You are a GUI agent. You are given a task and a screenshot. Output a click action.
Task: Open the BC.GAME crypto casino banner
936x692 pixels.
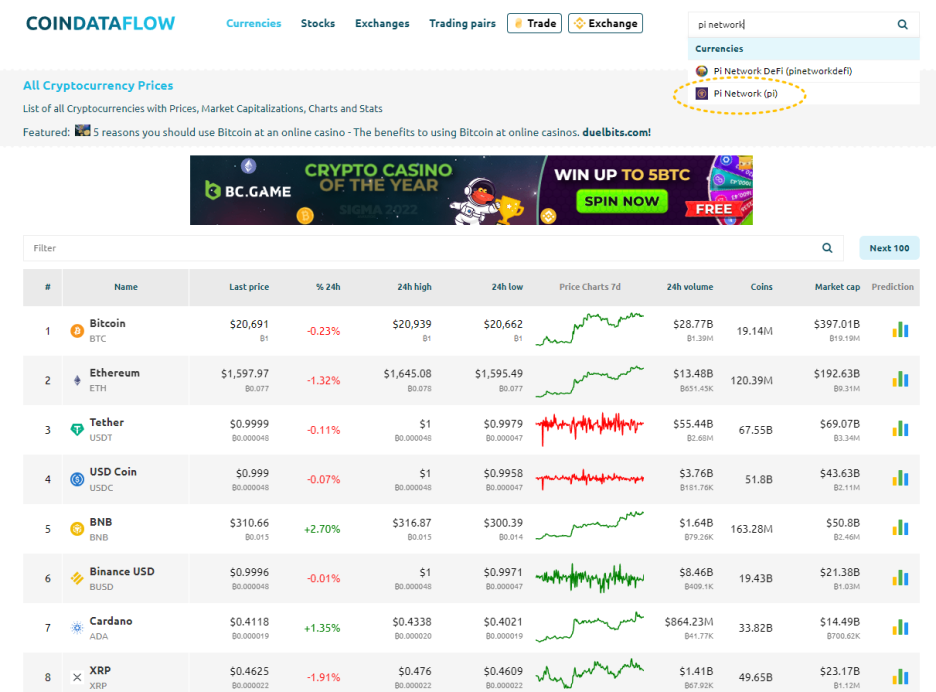[472, 190]
